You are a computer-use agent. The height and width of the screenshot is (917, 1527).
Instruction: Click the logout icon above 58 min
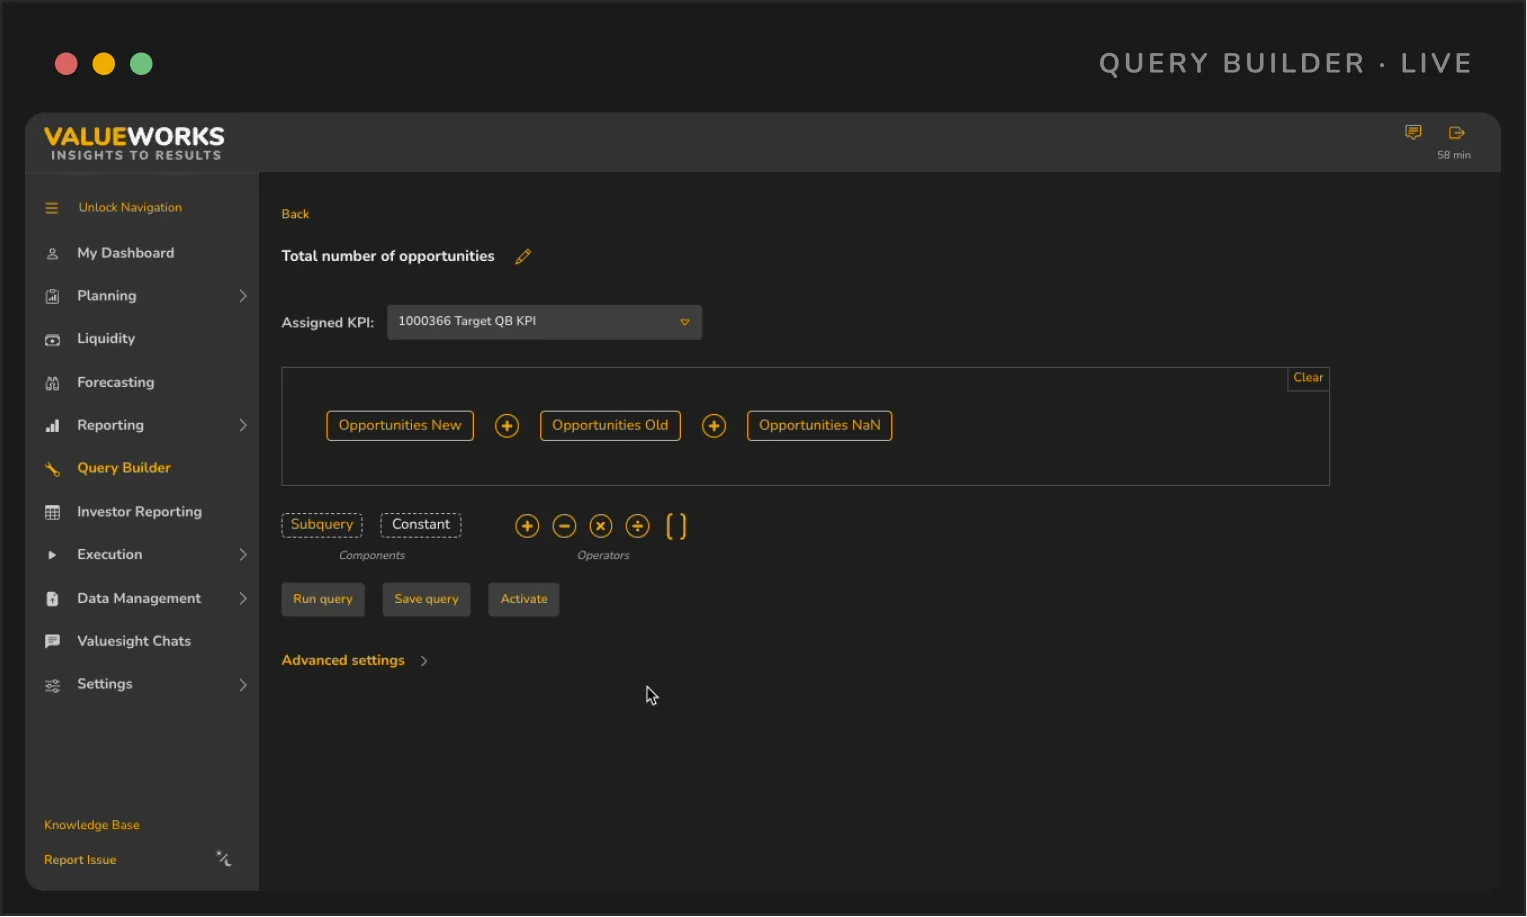[1456, 132]
